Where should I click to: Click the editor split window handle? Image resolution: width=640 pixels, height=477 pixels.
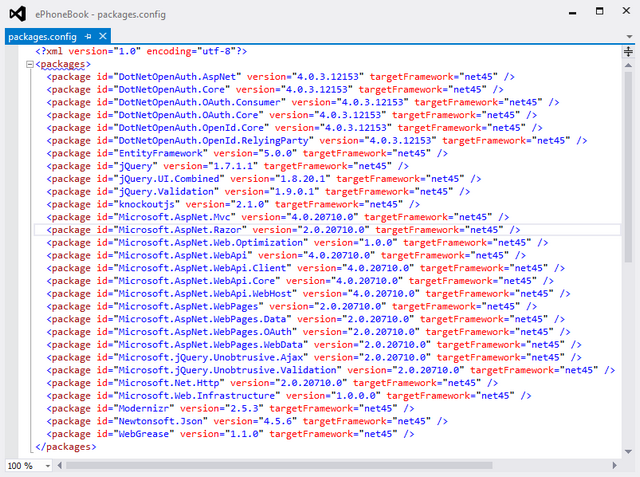tap(628, 51)
